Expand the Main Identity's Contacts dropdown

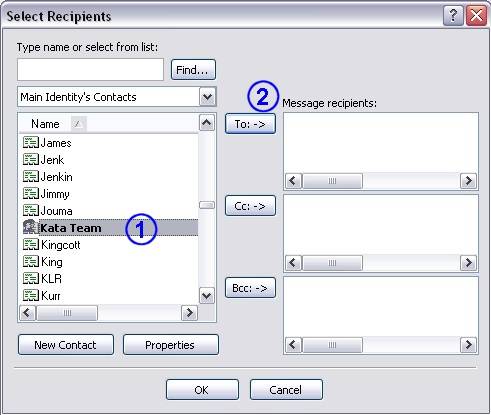[x=207, y=97]
